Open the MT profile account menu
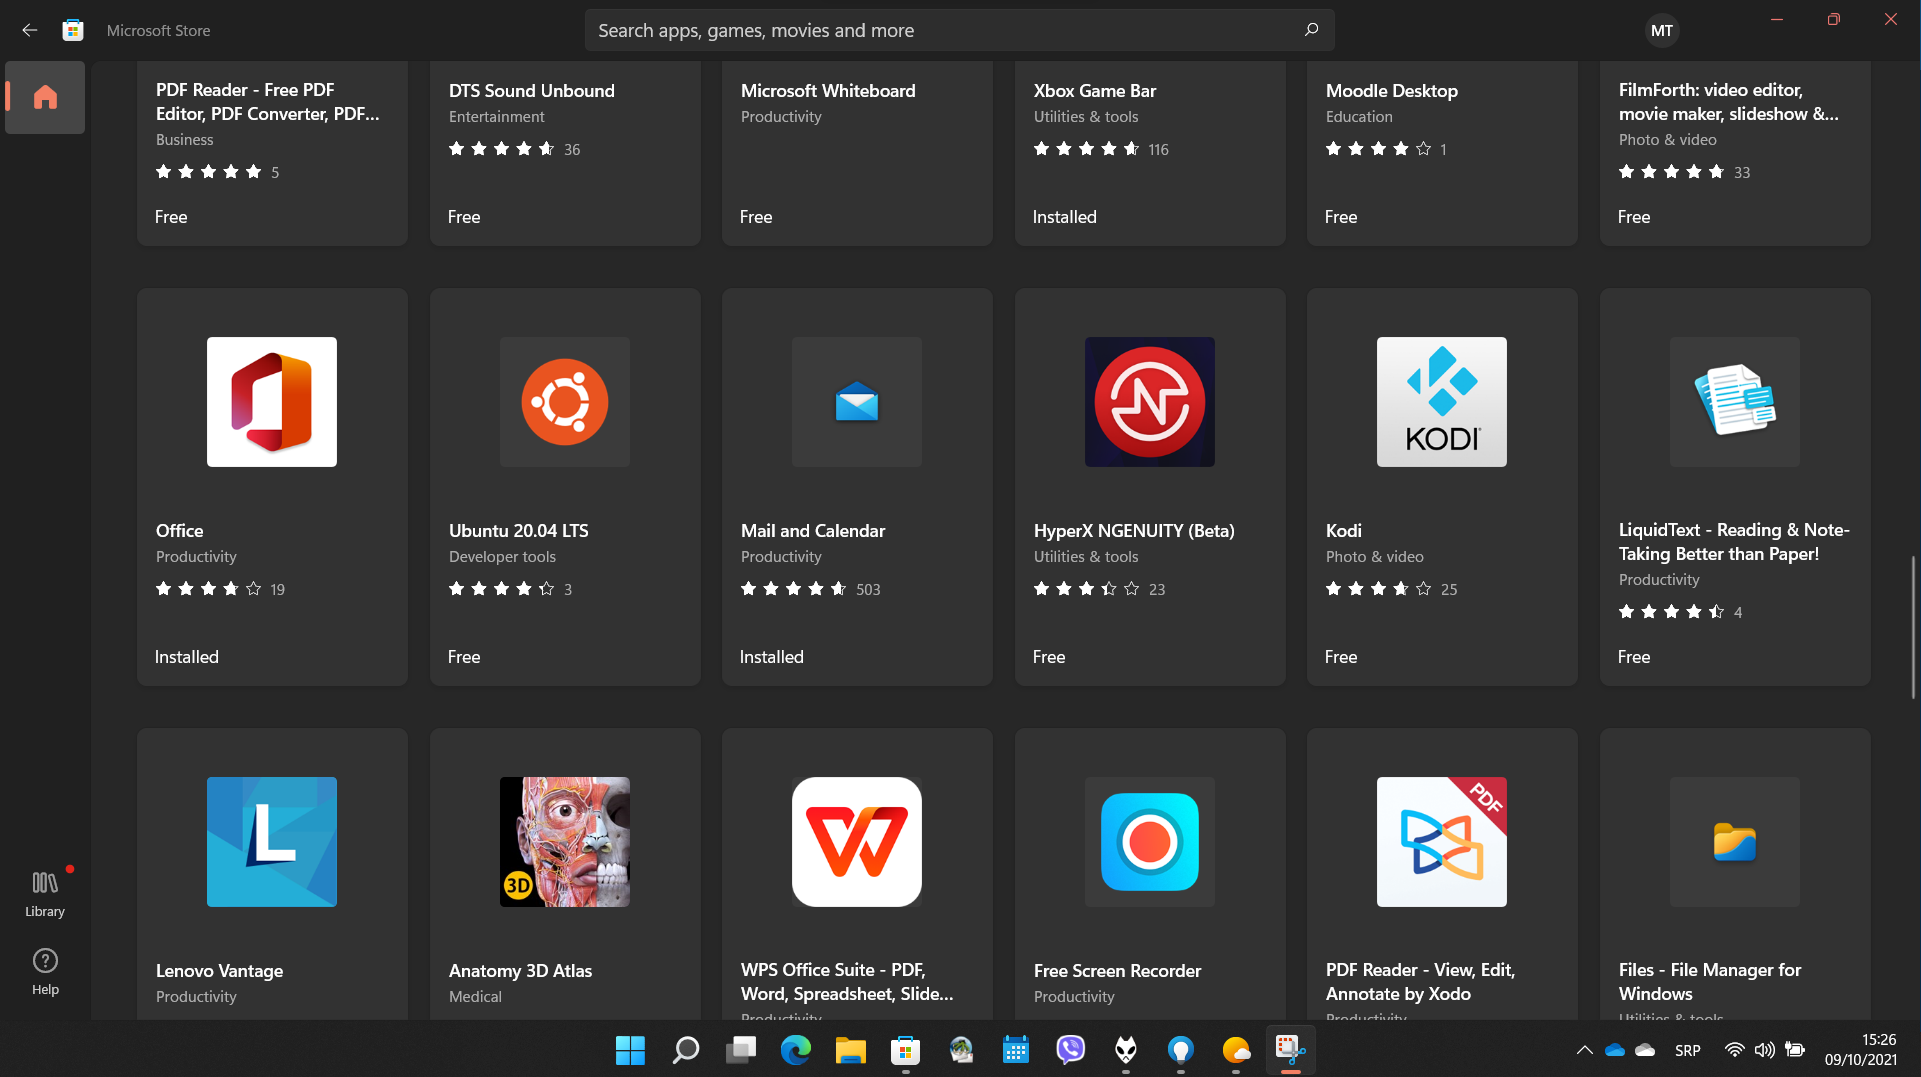 tap(1662, 30)
